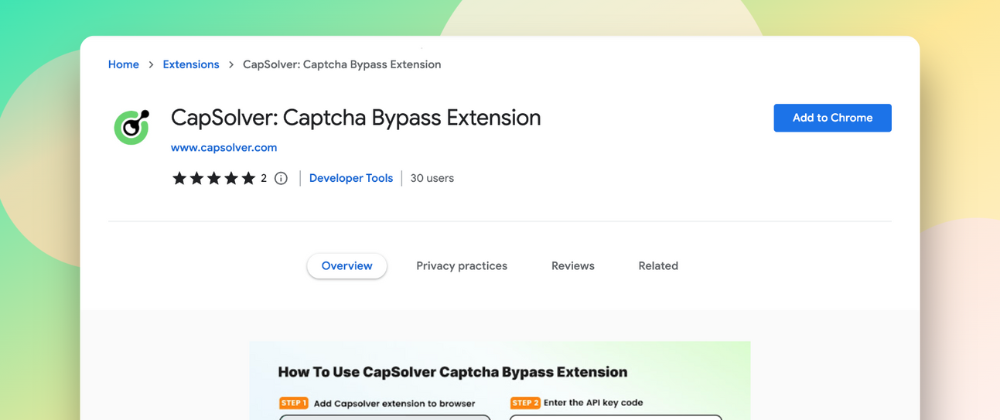Visit www.capsolver.com website link

224,148
